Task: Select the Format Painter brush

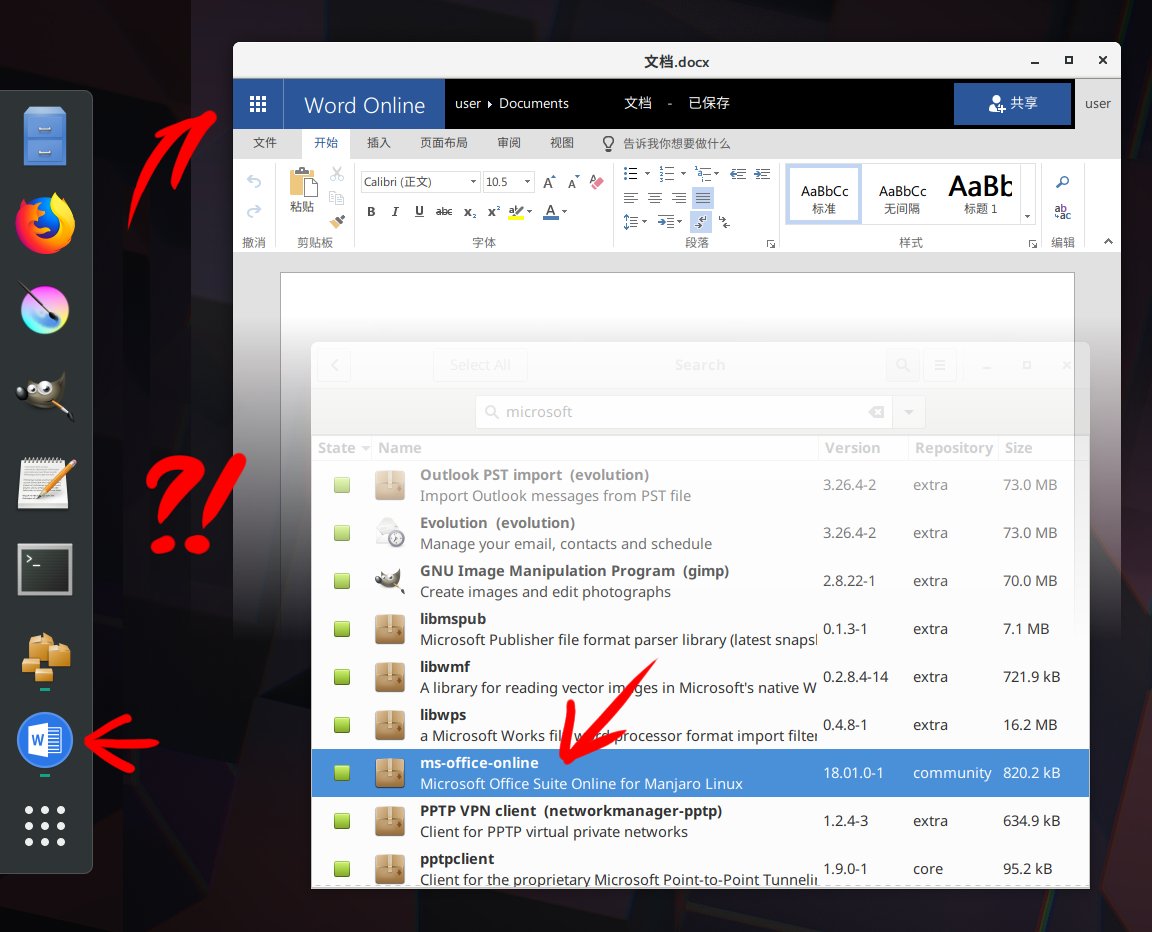Action: coord(337,220)
